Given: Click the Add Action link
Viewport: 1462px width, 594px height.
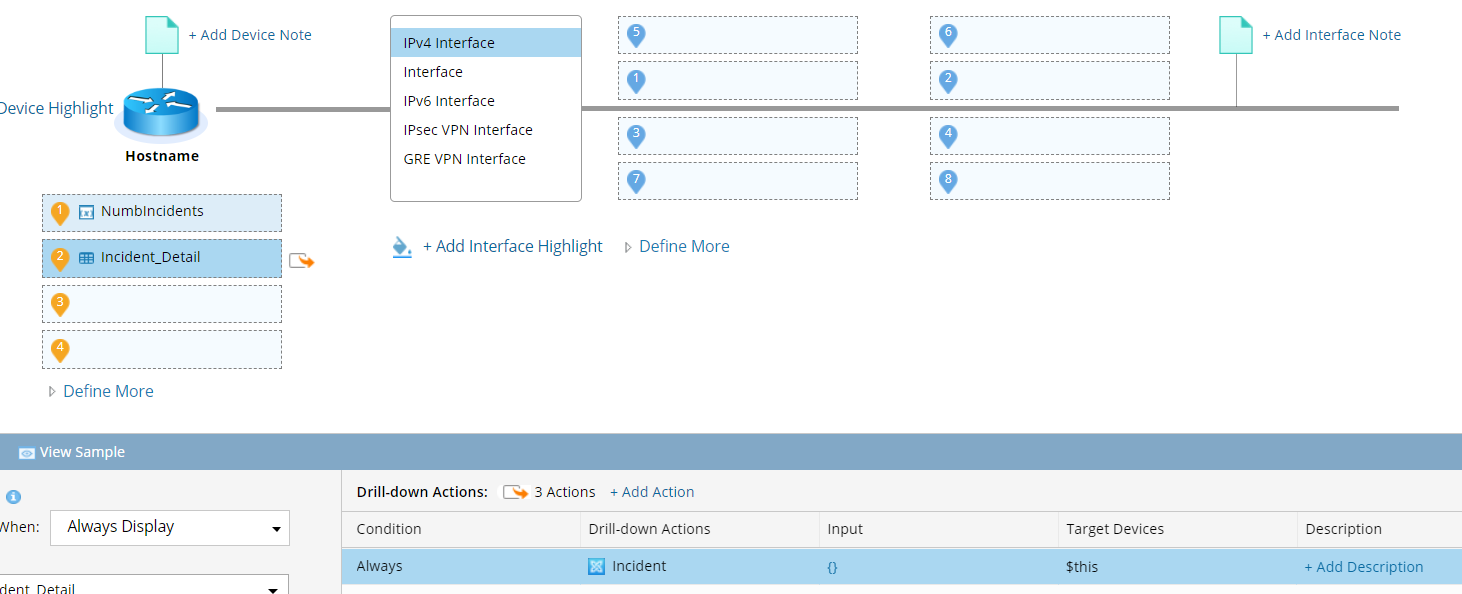Looking at the screenshot, I should [652, 491].
